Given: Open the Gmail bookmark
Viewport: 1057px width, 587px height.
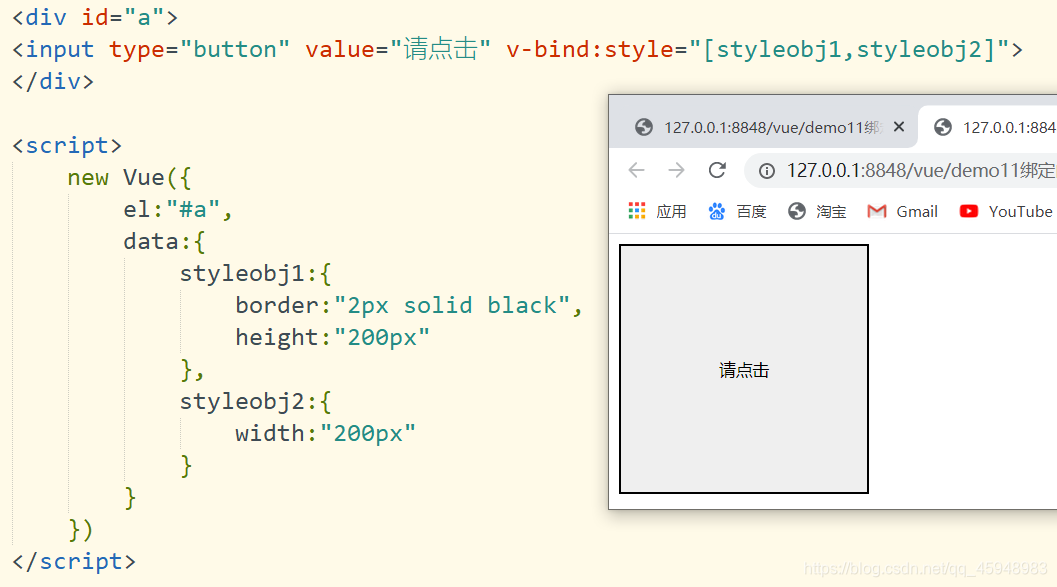Looking at the screenshot, I should 903,212.
